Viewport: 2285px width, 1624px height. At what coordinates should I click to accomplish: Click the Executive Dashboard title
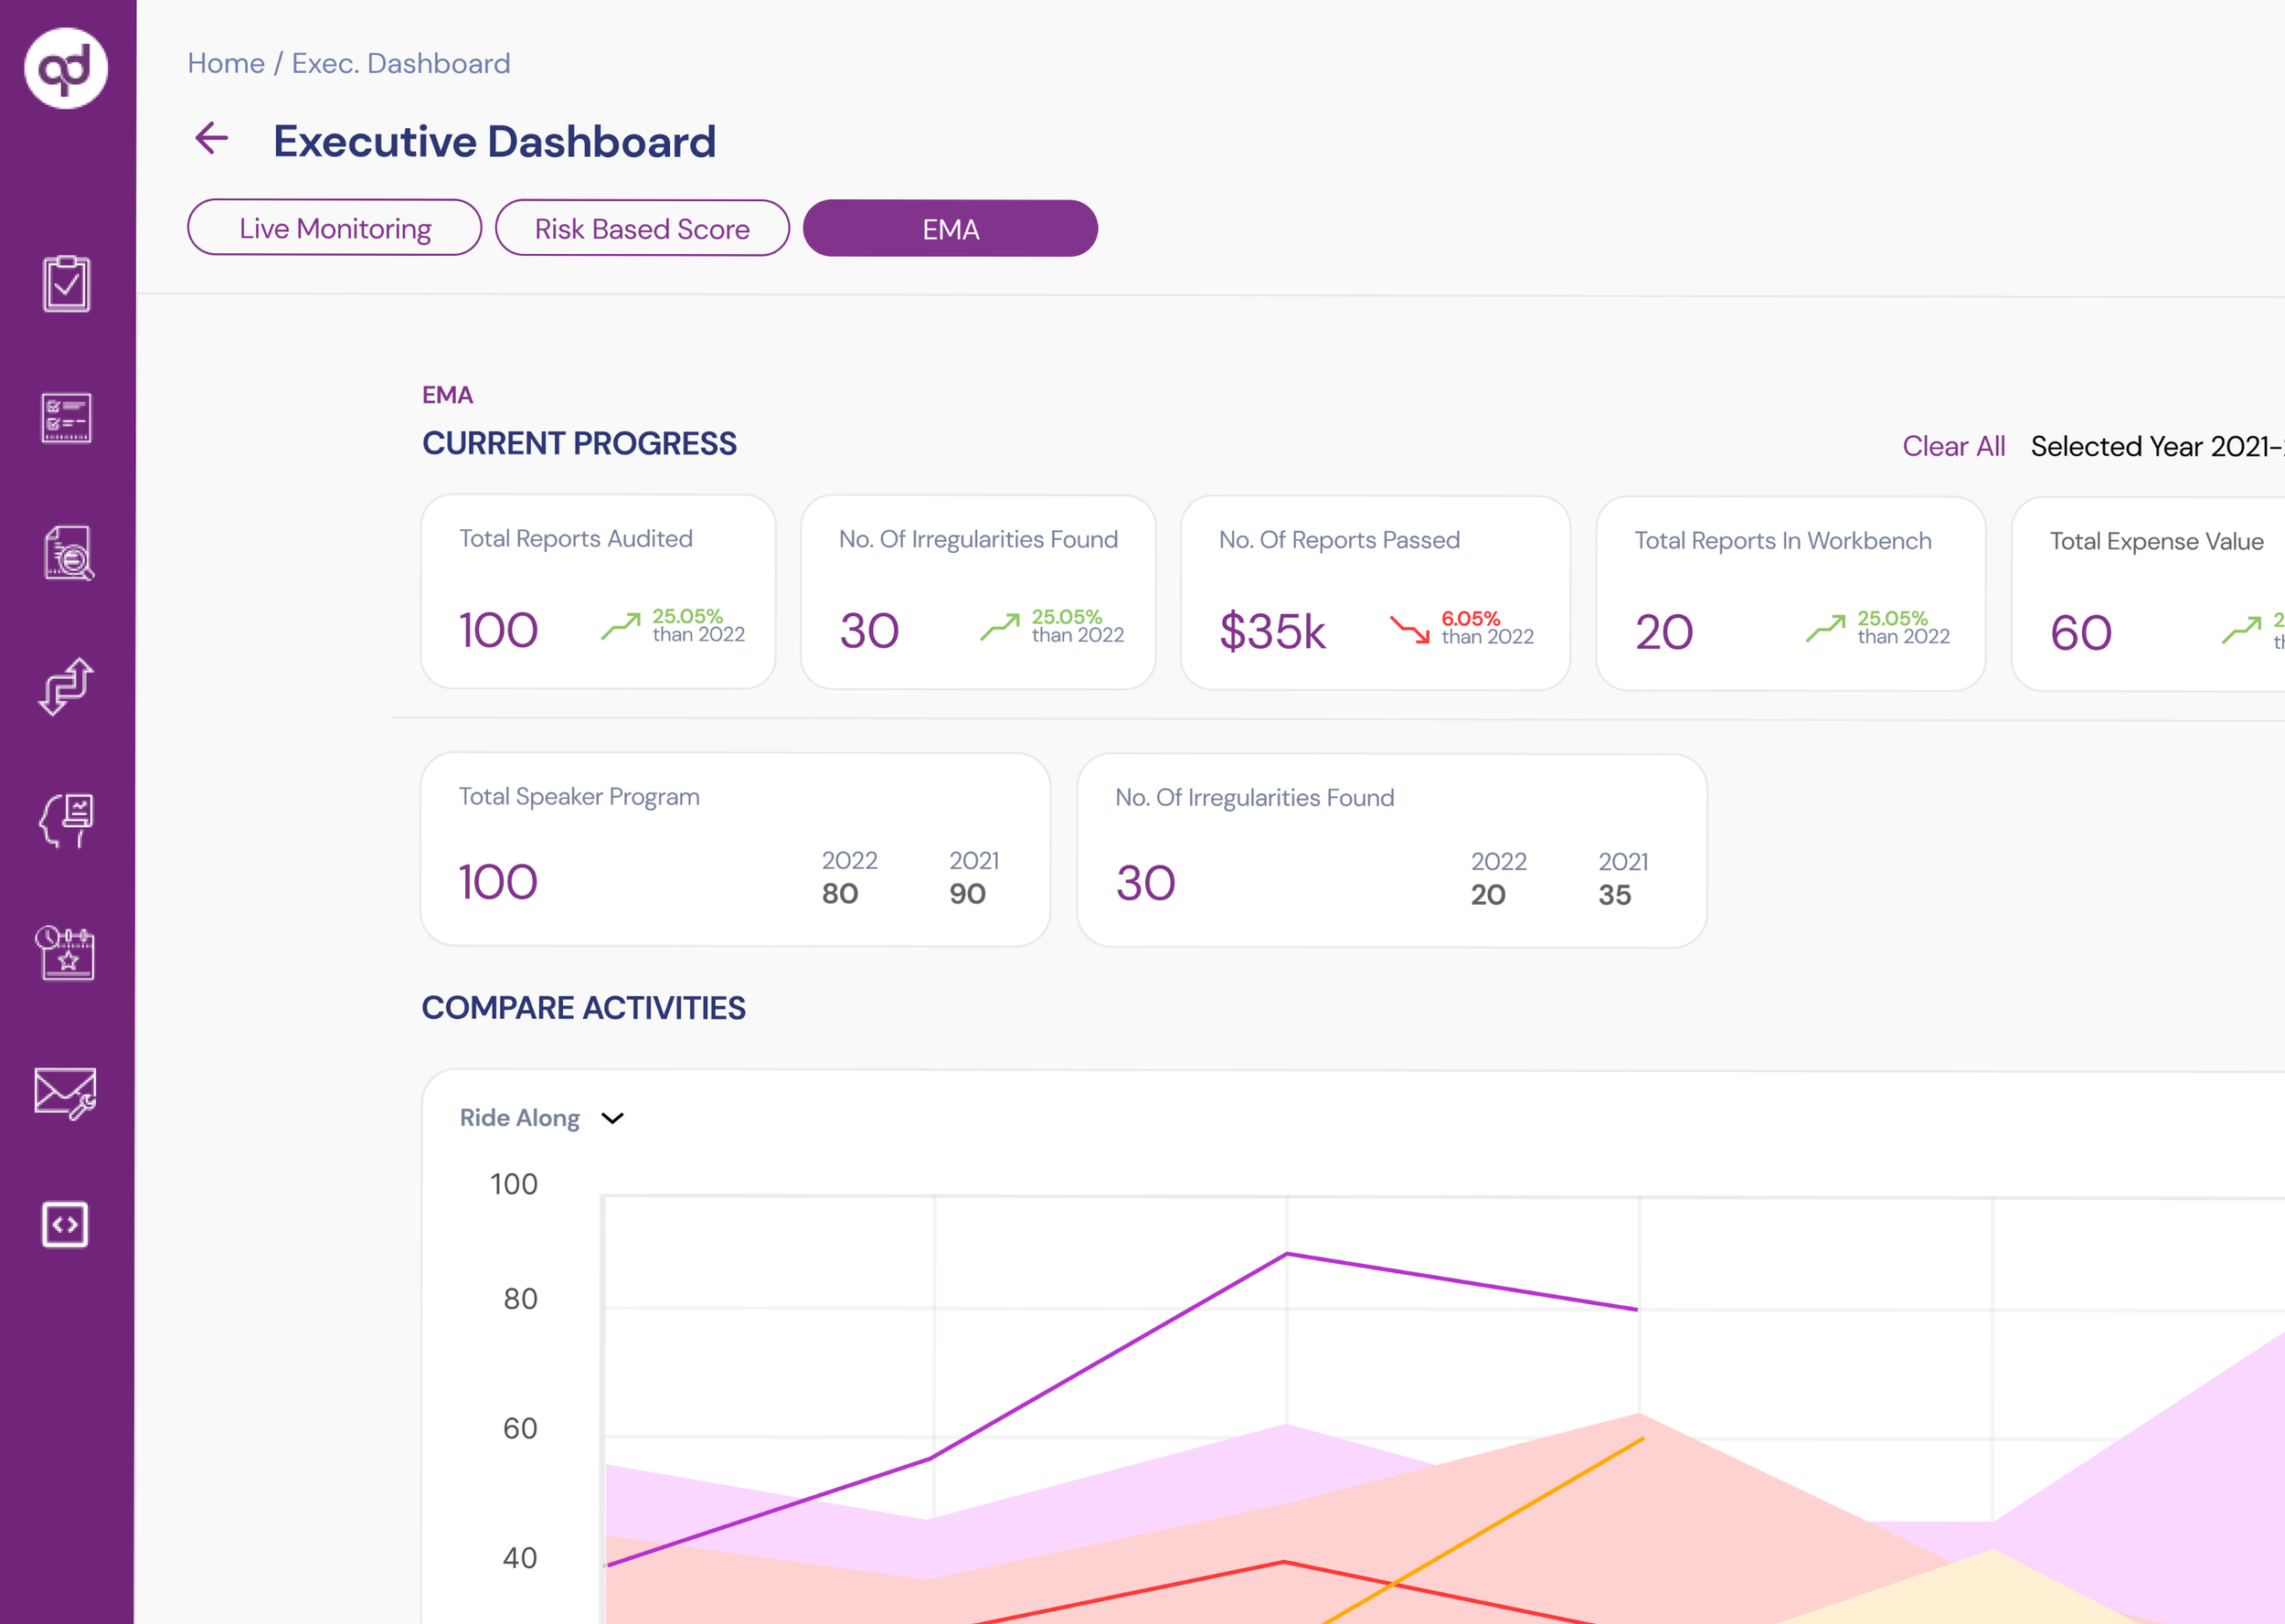pyautogui.click(x=495, y=141)
